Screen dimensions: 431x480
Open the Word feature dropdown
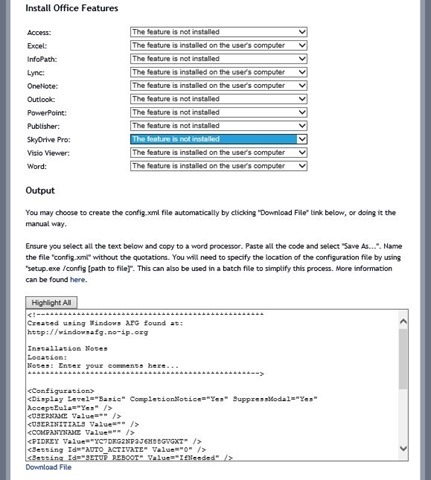point(219,166)
